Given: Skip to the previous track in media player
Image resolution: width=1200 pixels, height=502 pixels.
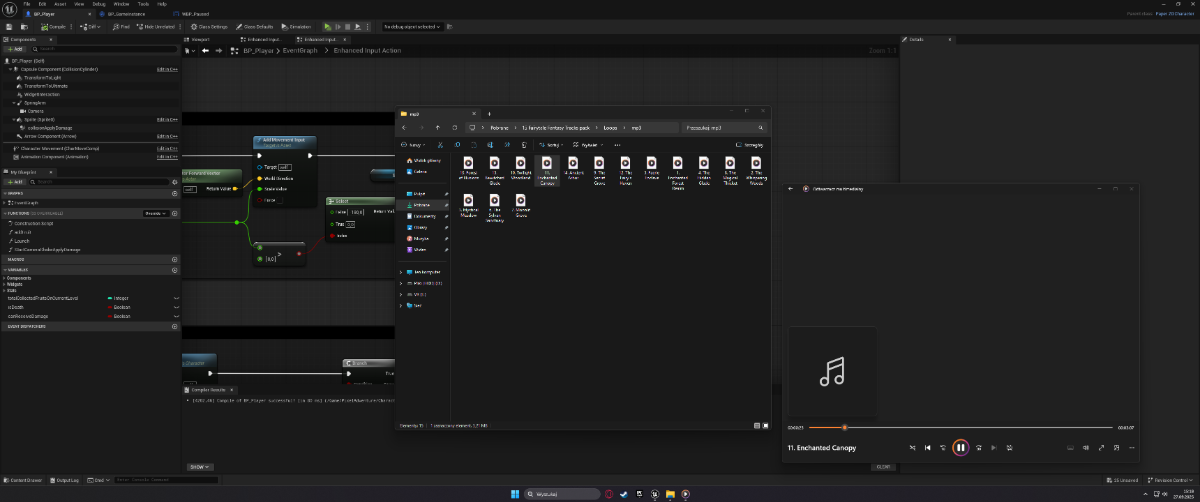Looking at the screenshot, I should (928, 447).
